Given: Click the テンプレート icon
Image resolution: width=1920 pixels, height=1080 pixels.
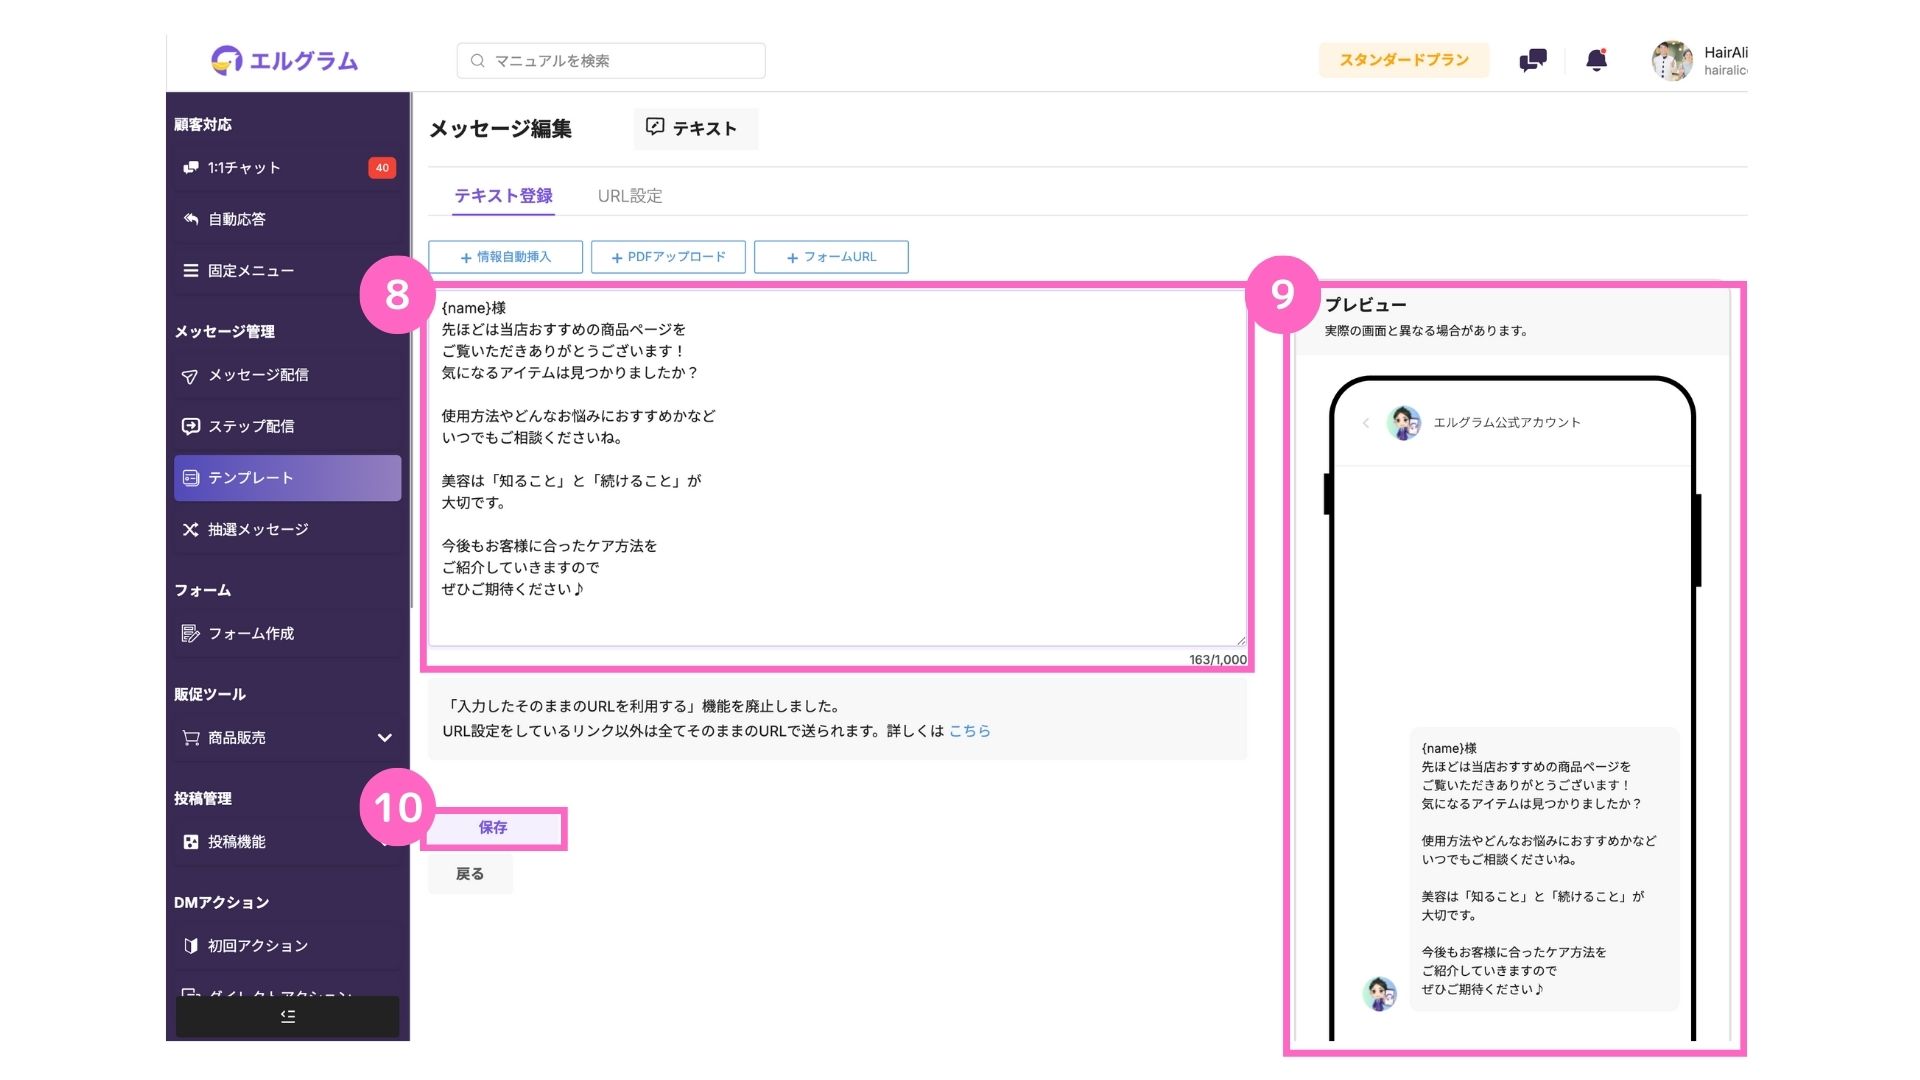Looking at the screenshot, I should click(190, 478).
